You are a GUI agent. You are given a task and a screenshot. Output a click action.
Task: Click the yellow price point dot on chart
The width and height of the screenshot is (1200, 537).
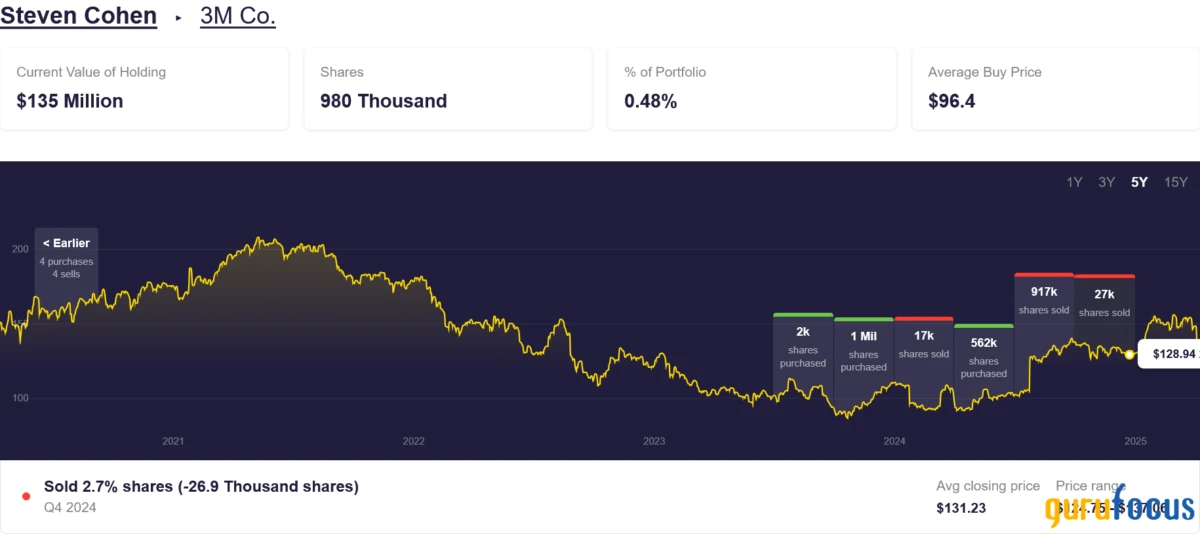[x=1129, y=354]
